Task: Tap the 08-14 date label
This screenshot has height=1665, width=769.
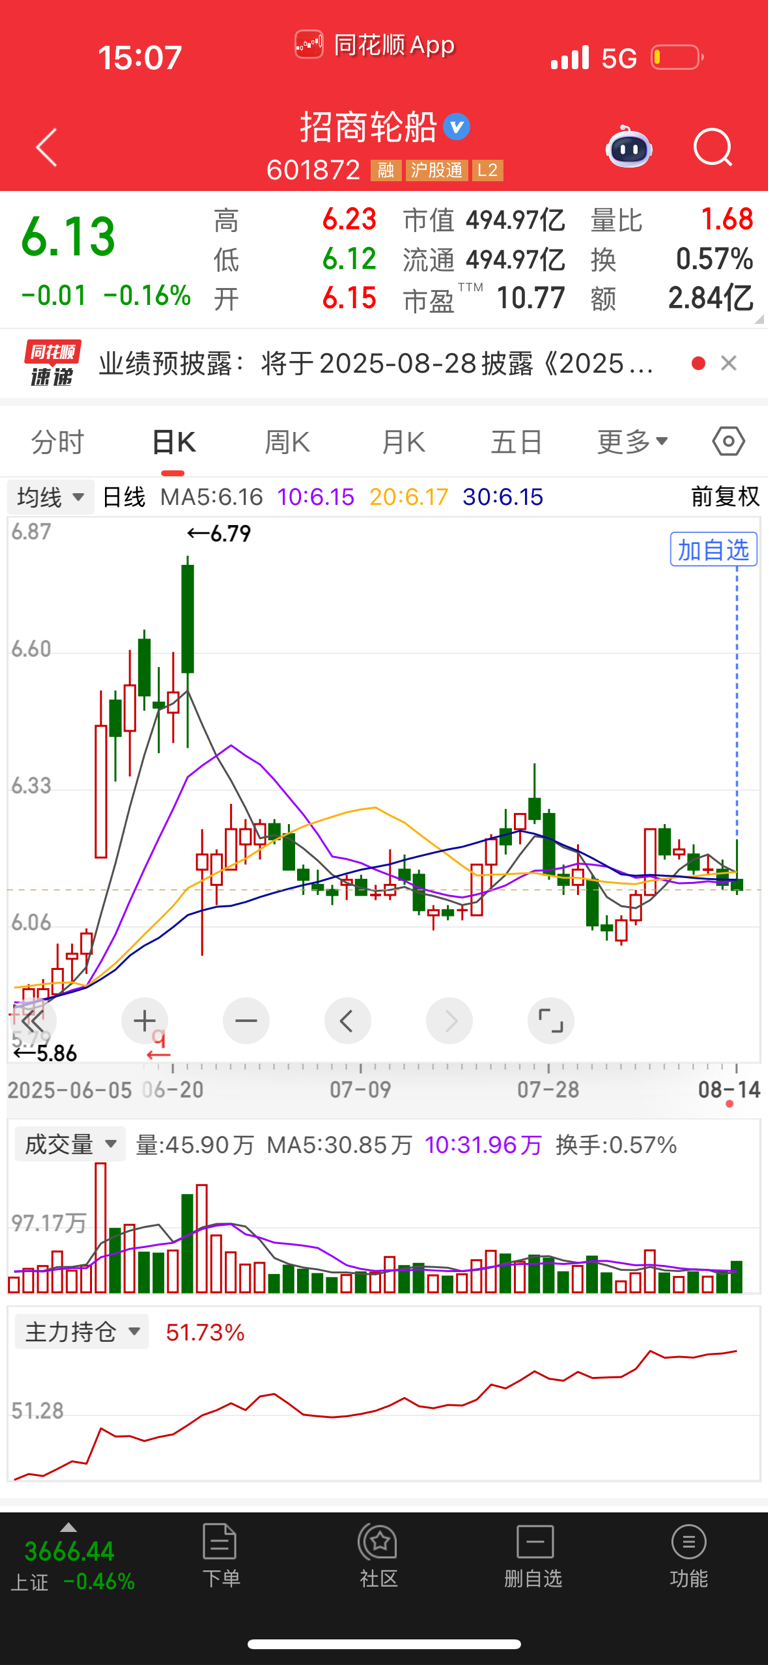Action: click(729, 1089)
